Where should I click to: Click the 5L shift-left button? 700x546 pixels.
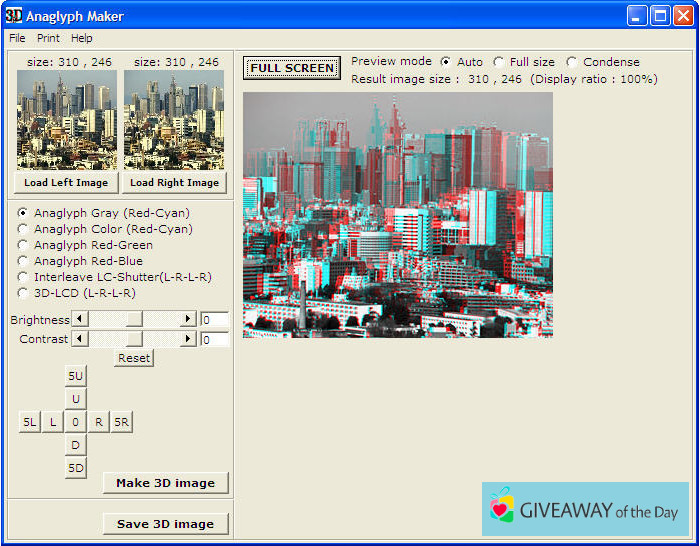pos(29,422)
